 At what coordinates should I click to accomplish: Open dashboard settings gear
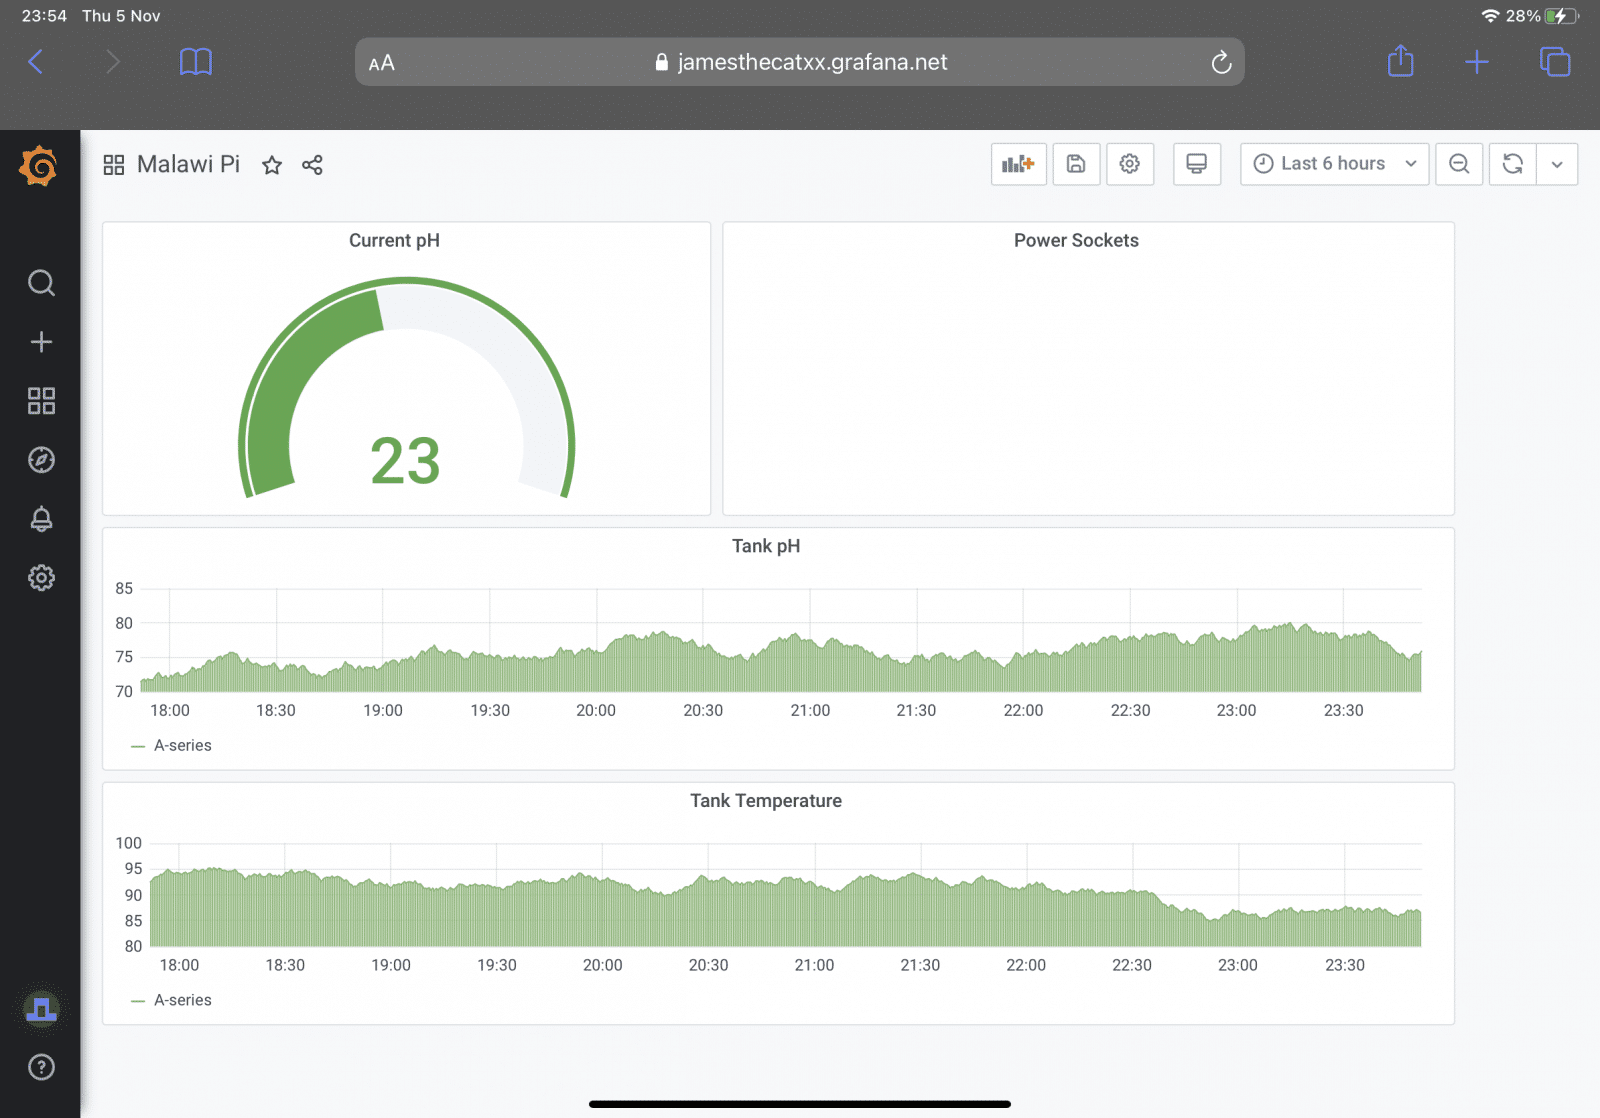[1130, 164]
